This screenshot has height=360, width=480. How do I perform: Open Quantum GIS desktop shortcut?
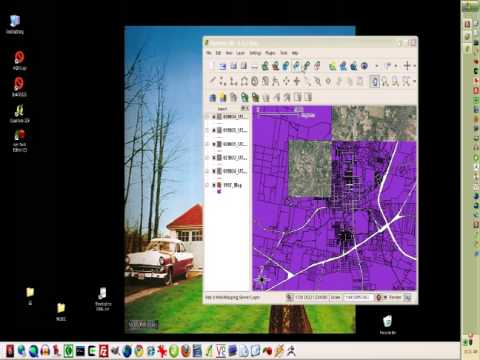click(19, 113)
